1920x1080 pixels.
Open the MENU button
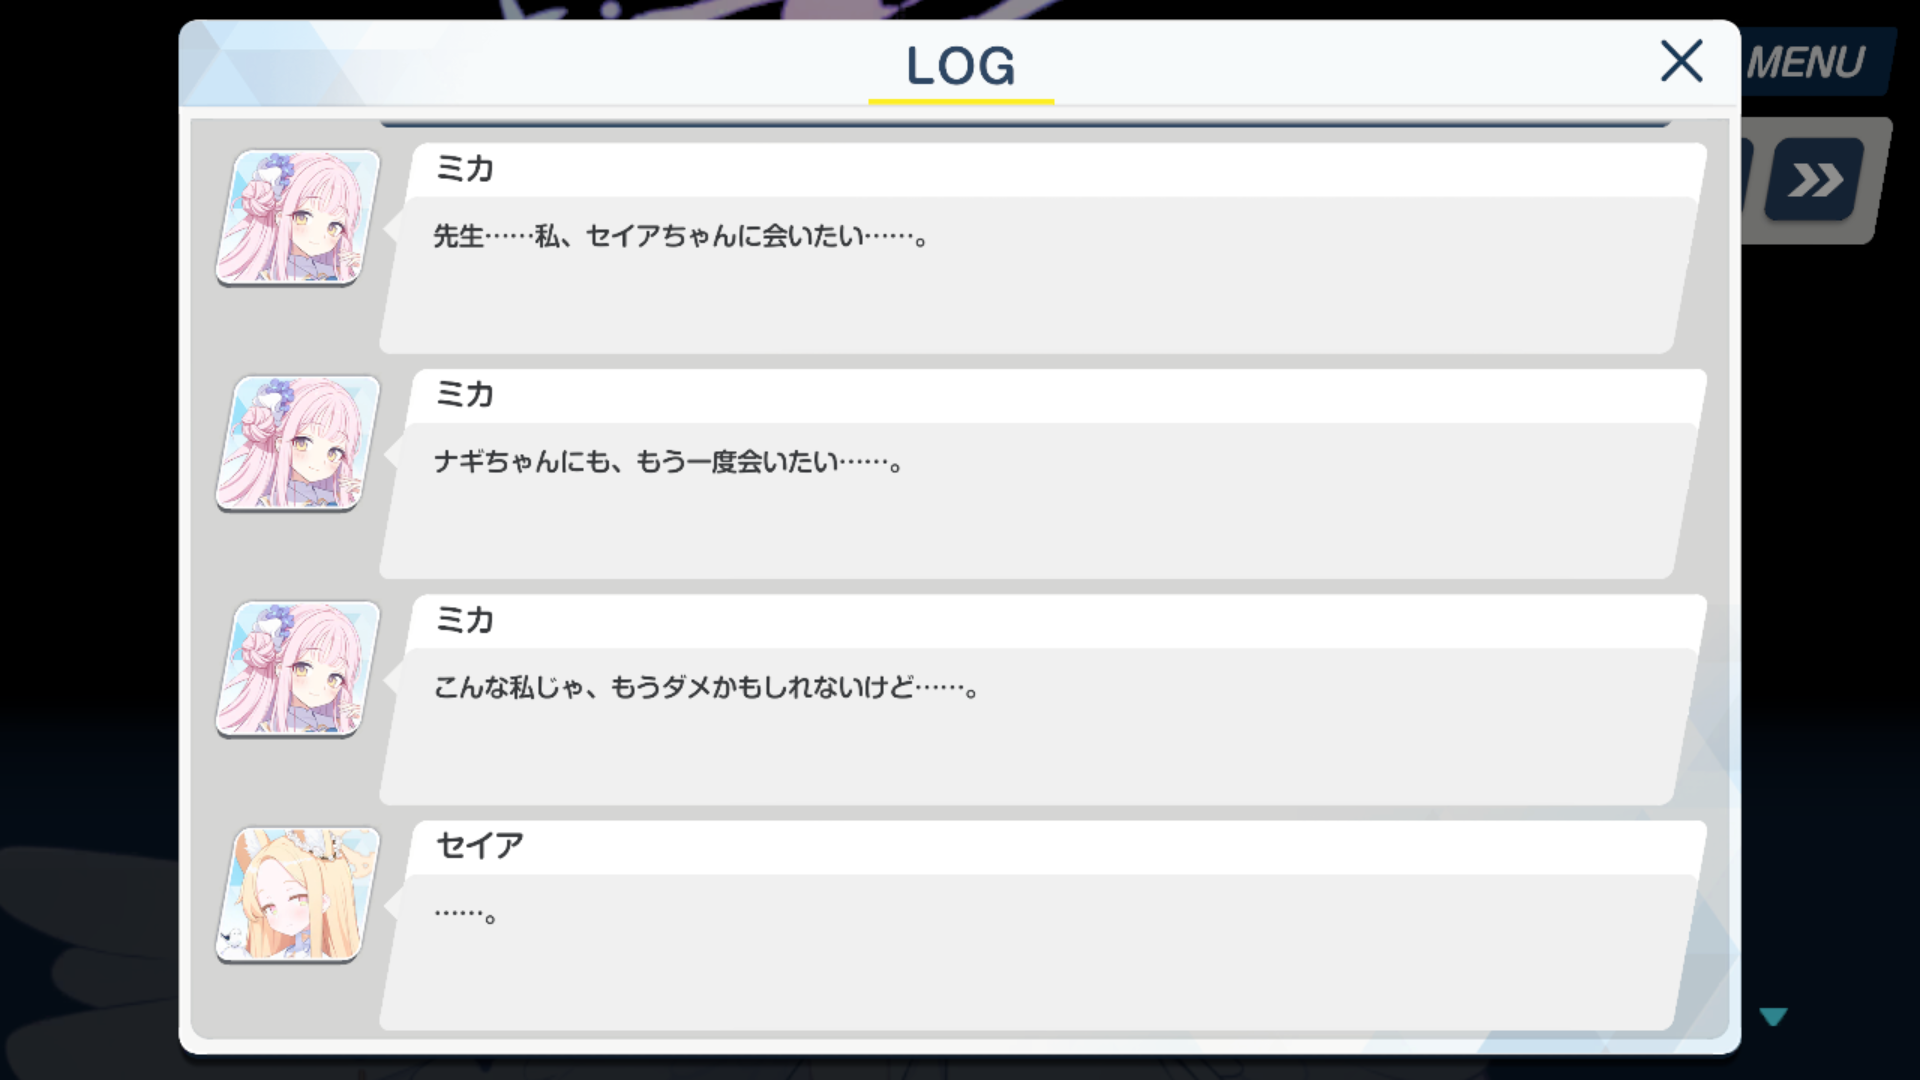(1810, 62)
